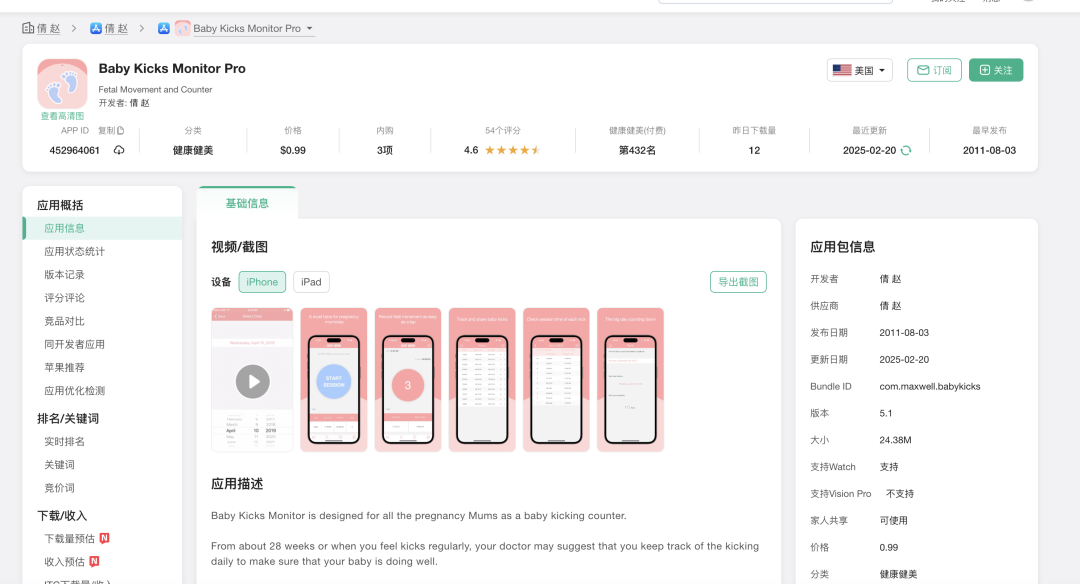Click the 3项 in-app purchases value
This screenshot has height=584, width=1080.
pos(384,150)
